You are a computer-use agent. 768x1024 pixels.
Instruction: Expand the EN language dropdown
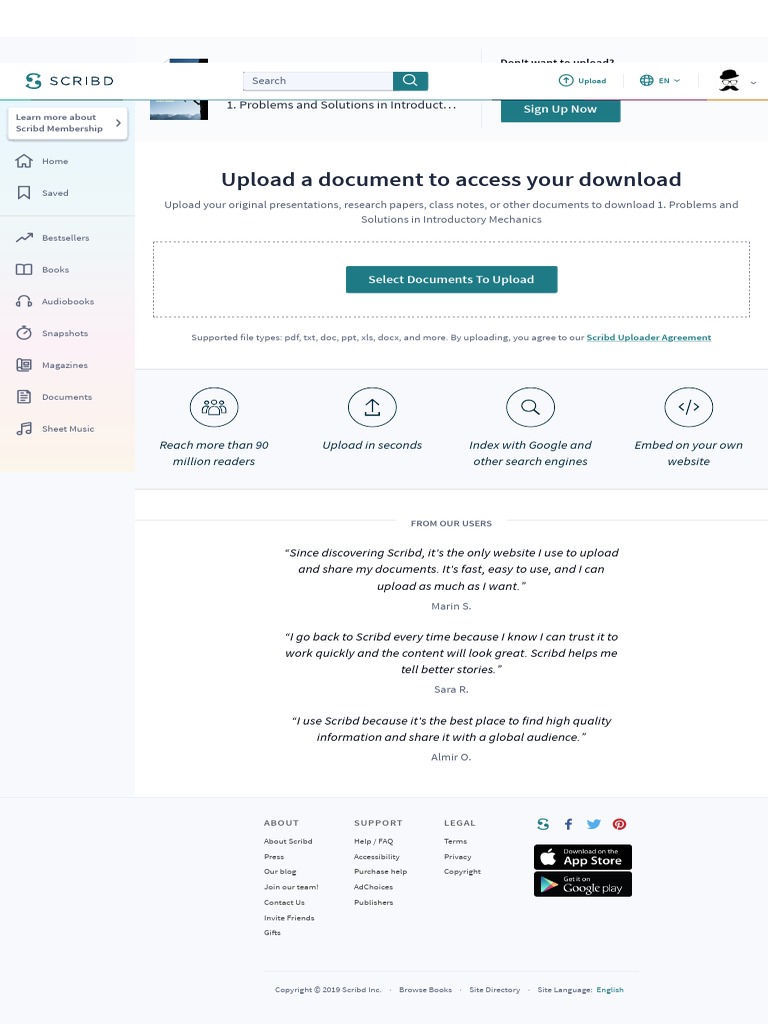pyautogui.click(x=669, y=80)
